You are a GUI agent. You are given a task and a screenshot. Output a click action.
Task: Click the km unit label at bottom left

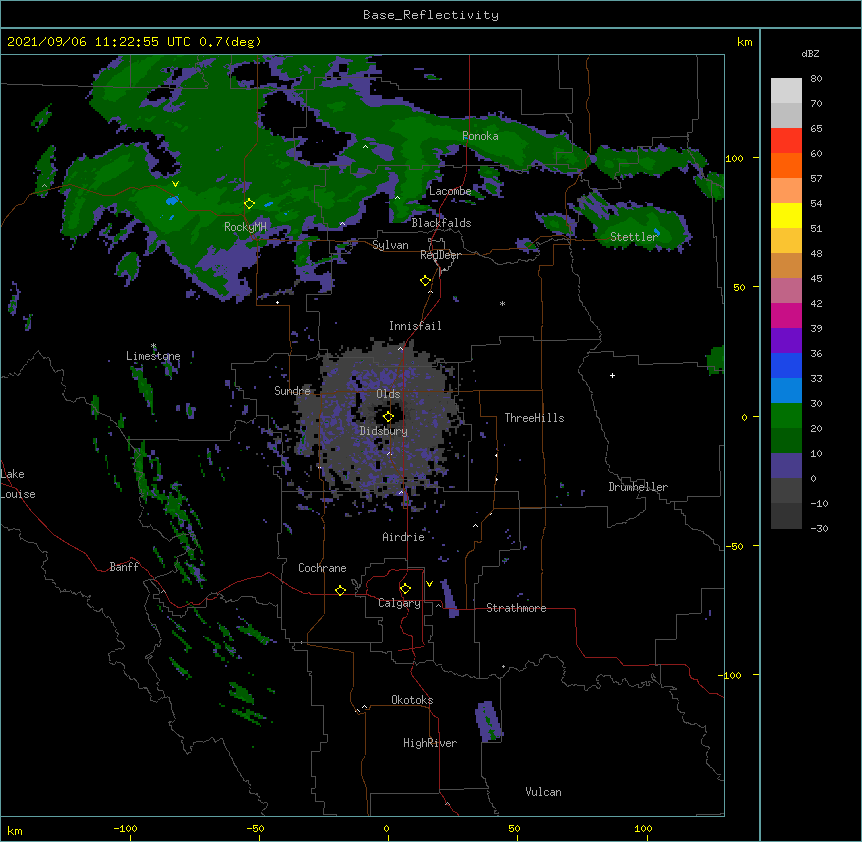point(15,830)
